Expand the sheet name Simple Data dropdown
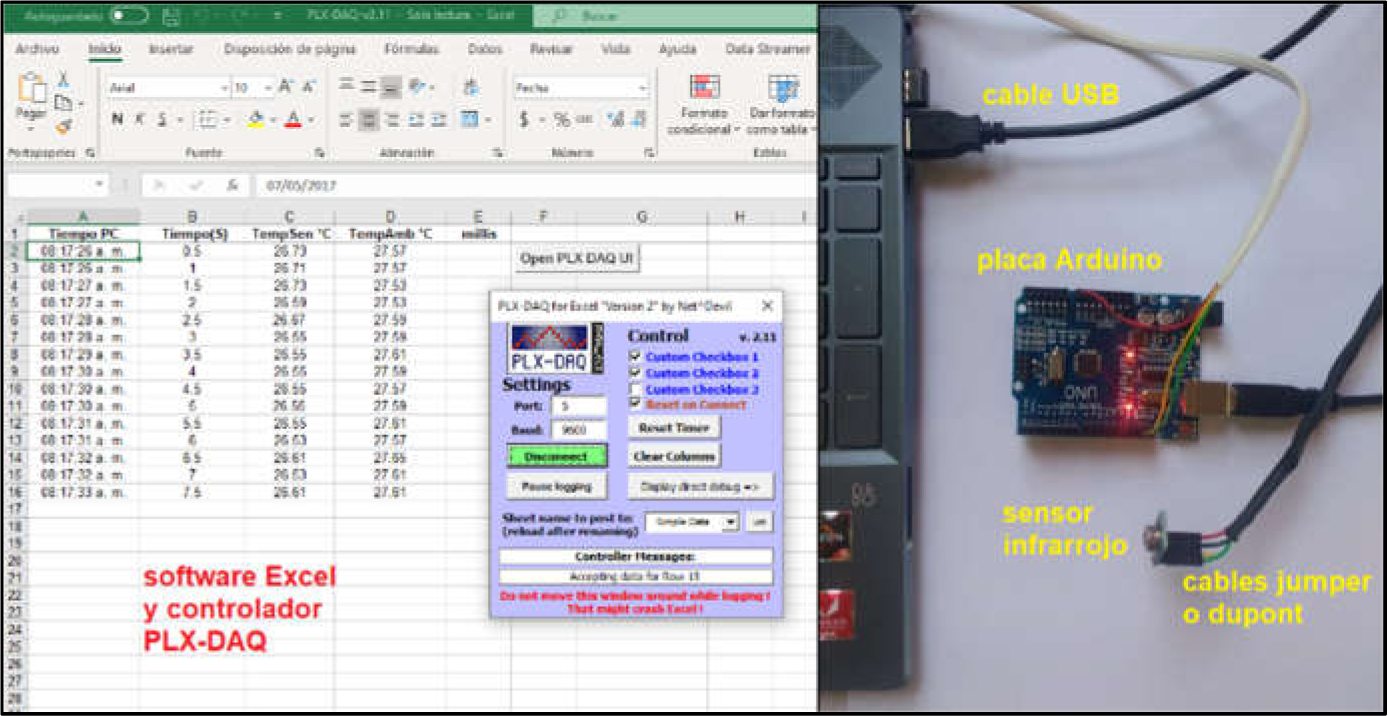 [x=731, y=522]
